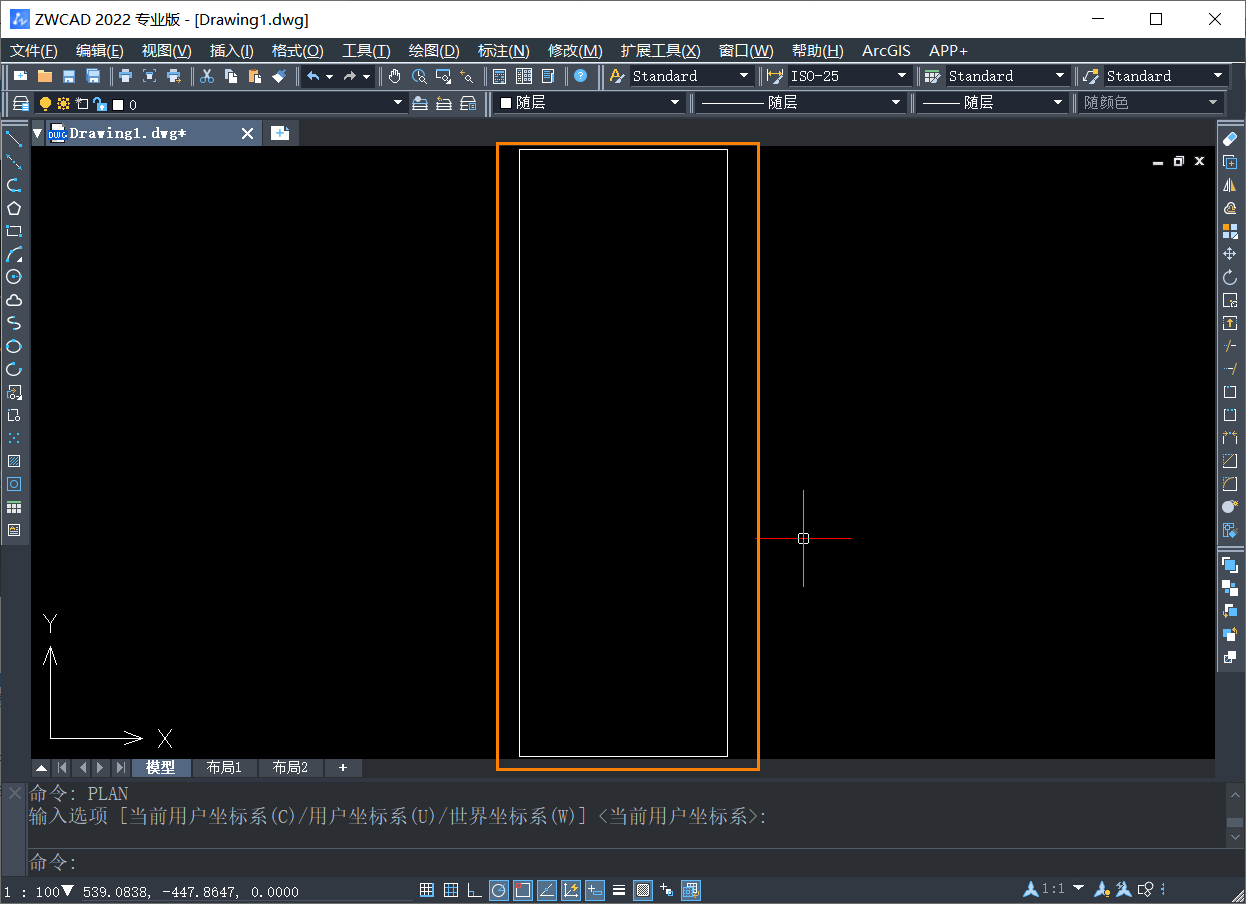The image size is (1246, 904).
Task: Click the coordinates readout in status bar
Action: point(190,892)
